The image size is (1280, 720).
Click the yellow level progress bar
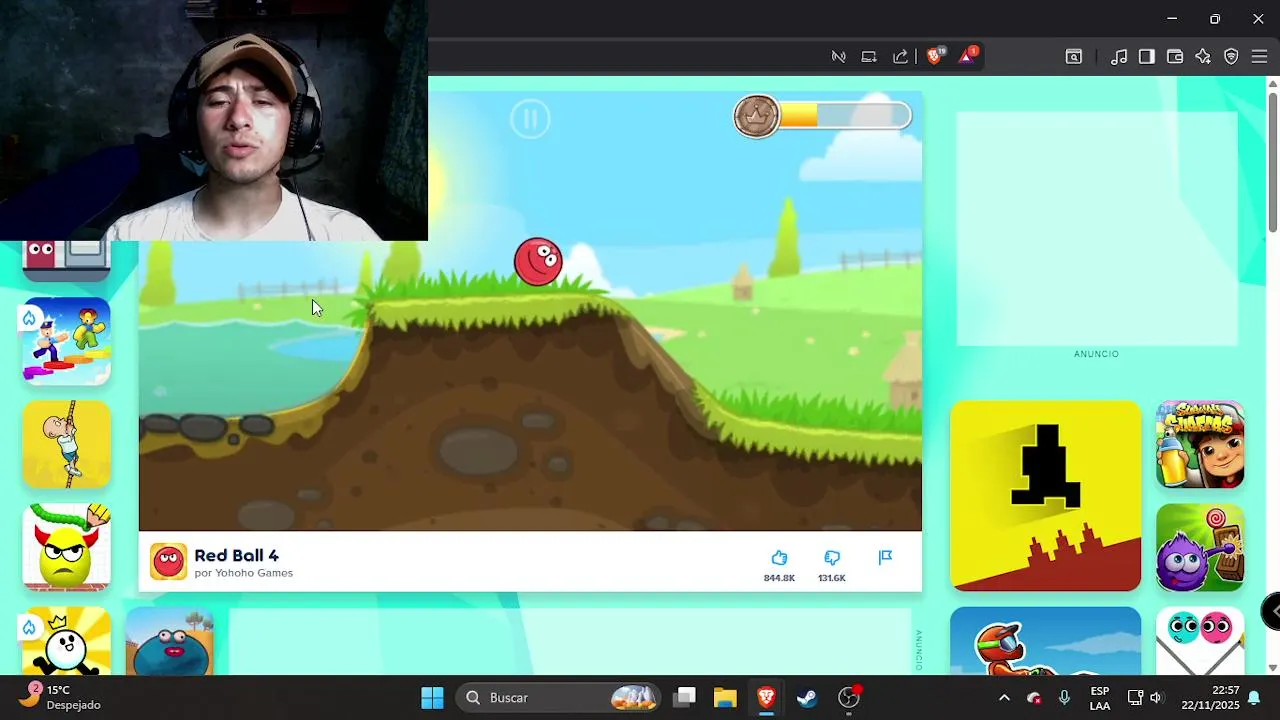[x=844, y=116]
